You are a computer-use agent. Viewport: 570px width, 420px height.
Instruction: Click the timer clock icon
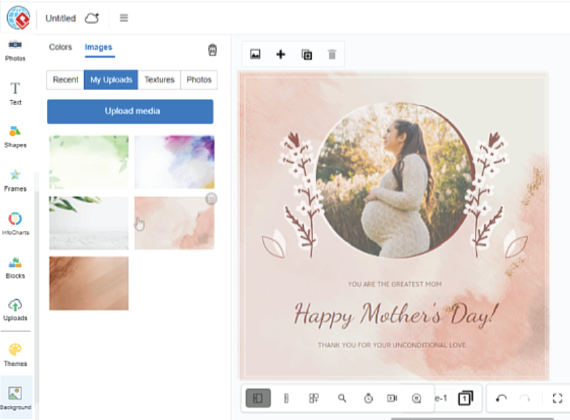(368, 399)
